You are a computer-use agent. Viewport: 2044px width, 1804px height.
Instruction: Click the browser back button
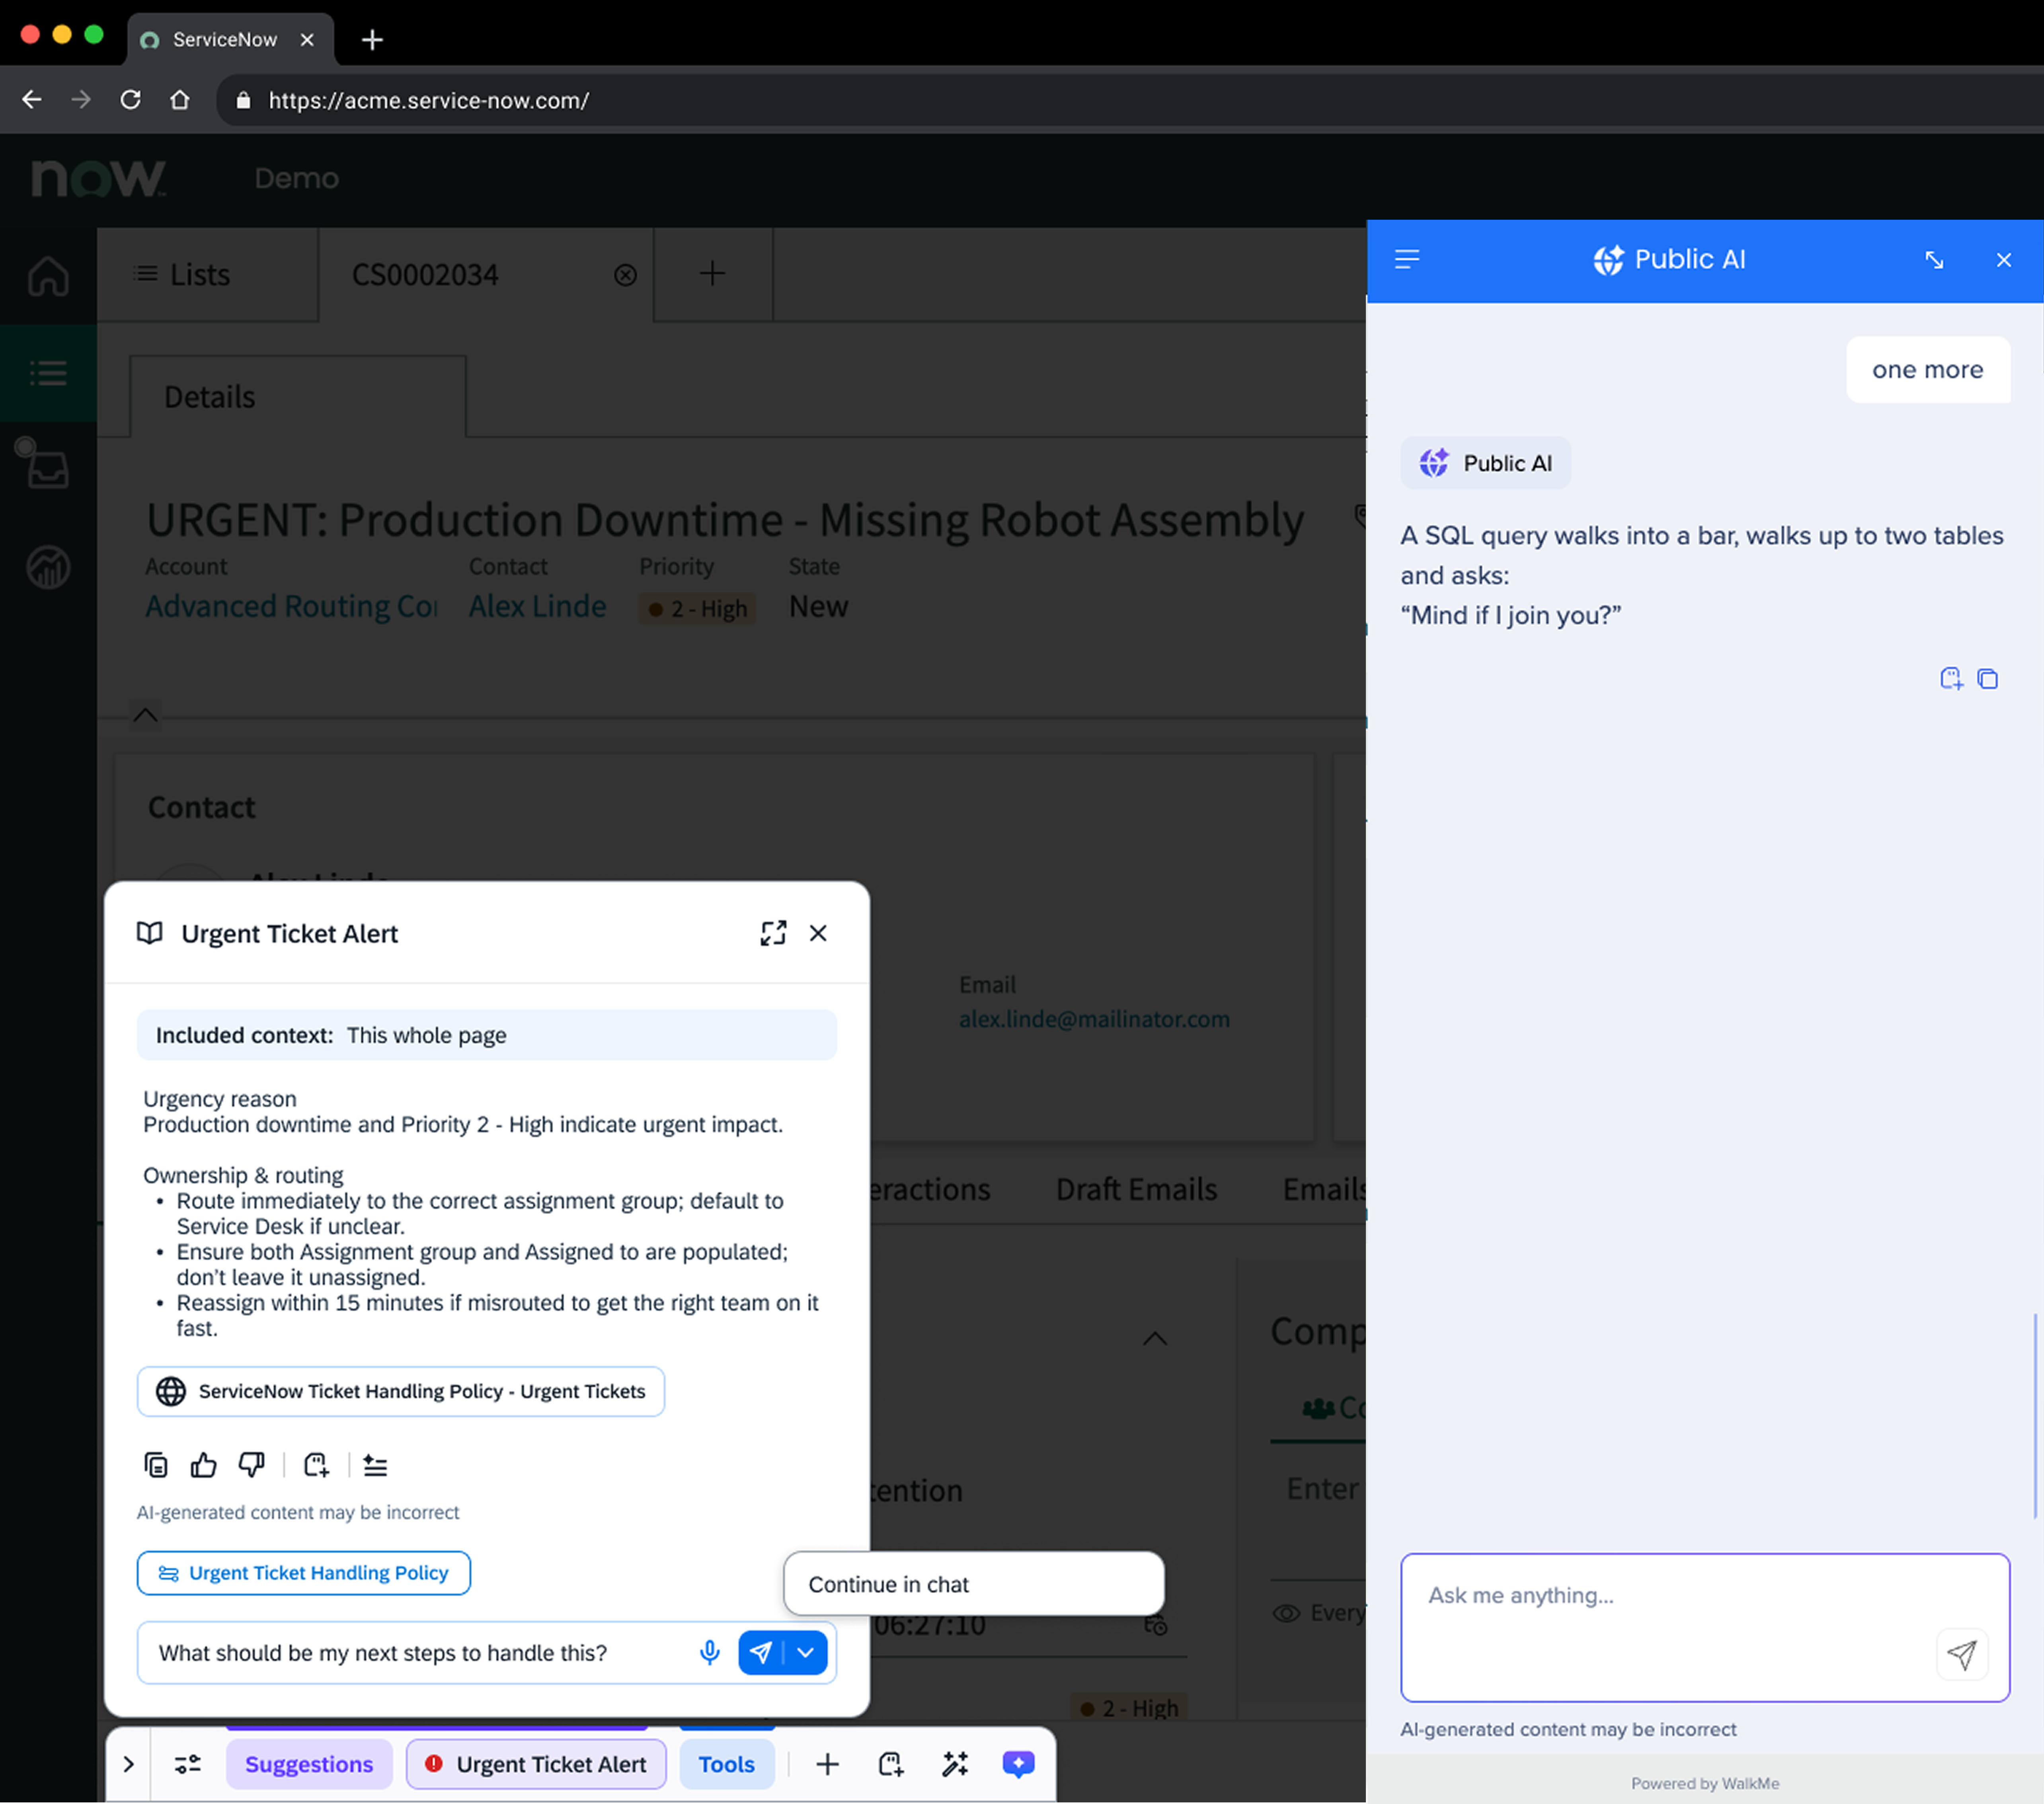[x=32, y=100]
